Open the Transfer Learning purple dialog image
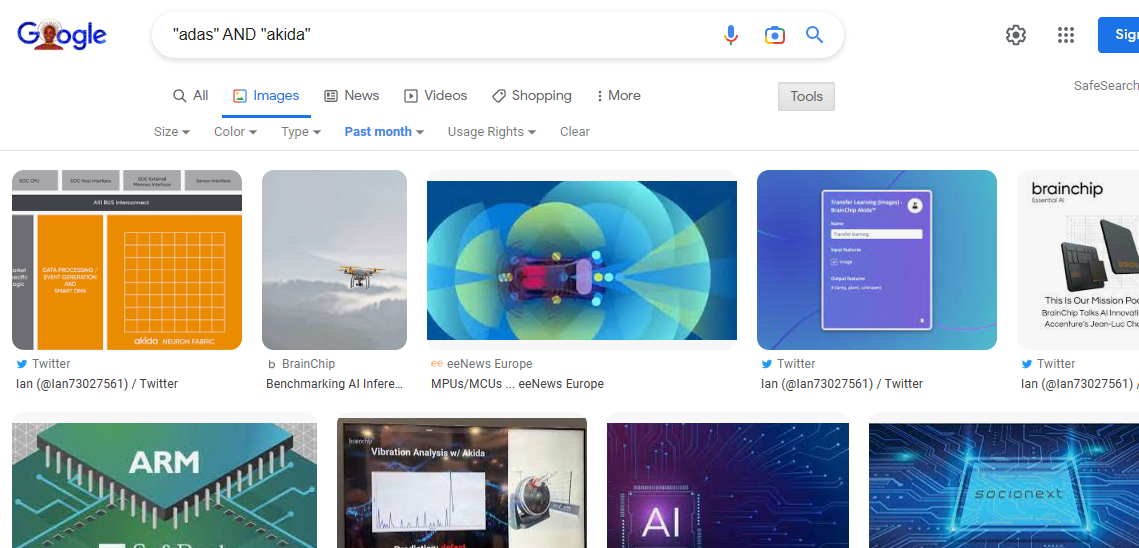Screen dimensions: 1139x548 pos(877,259)
